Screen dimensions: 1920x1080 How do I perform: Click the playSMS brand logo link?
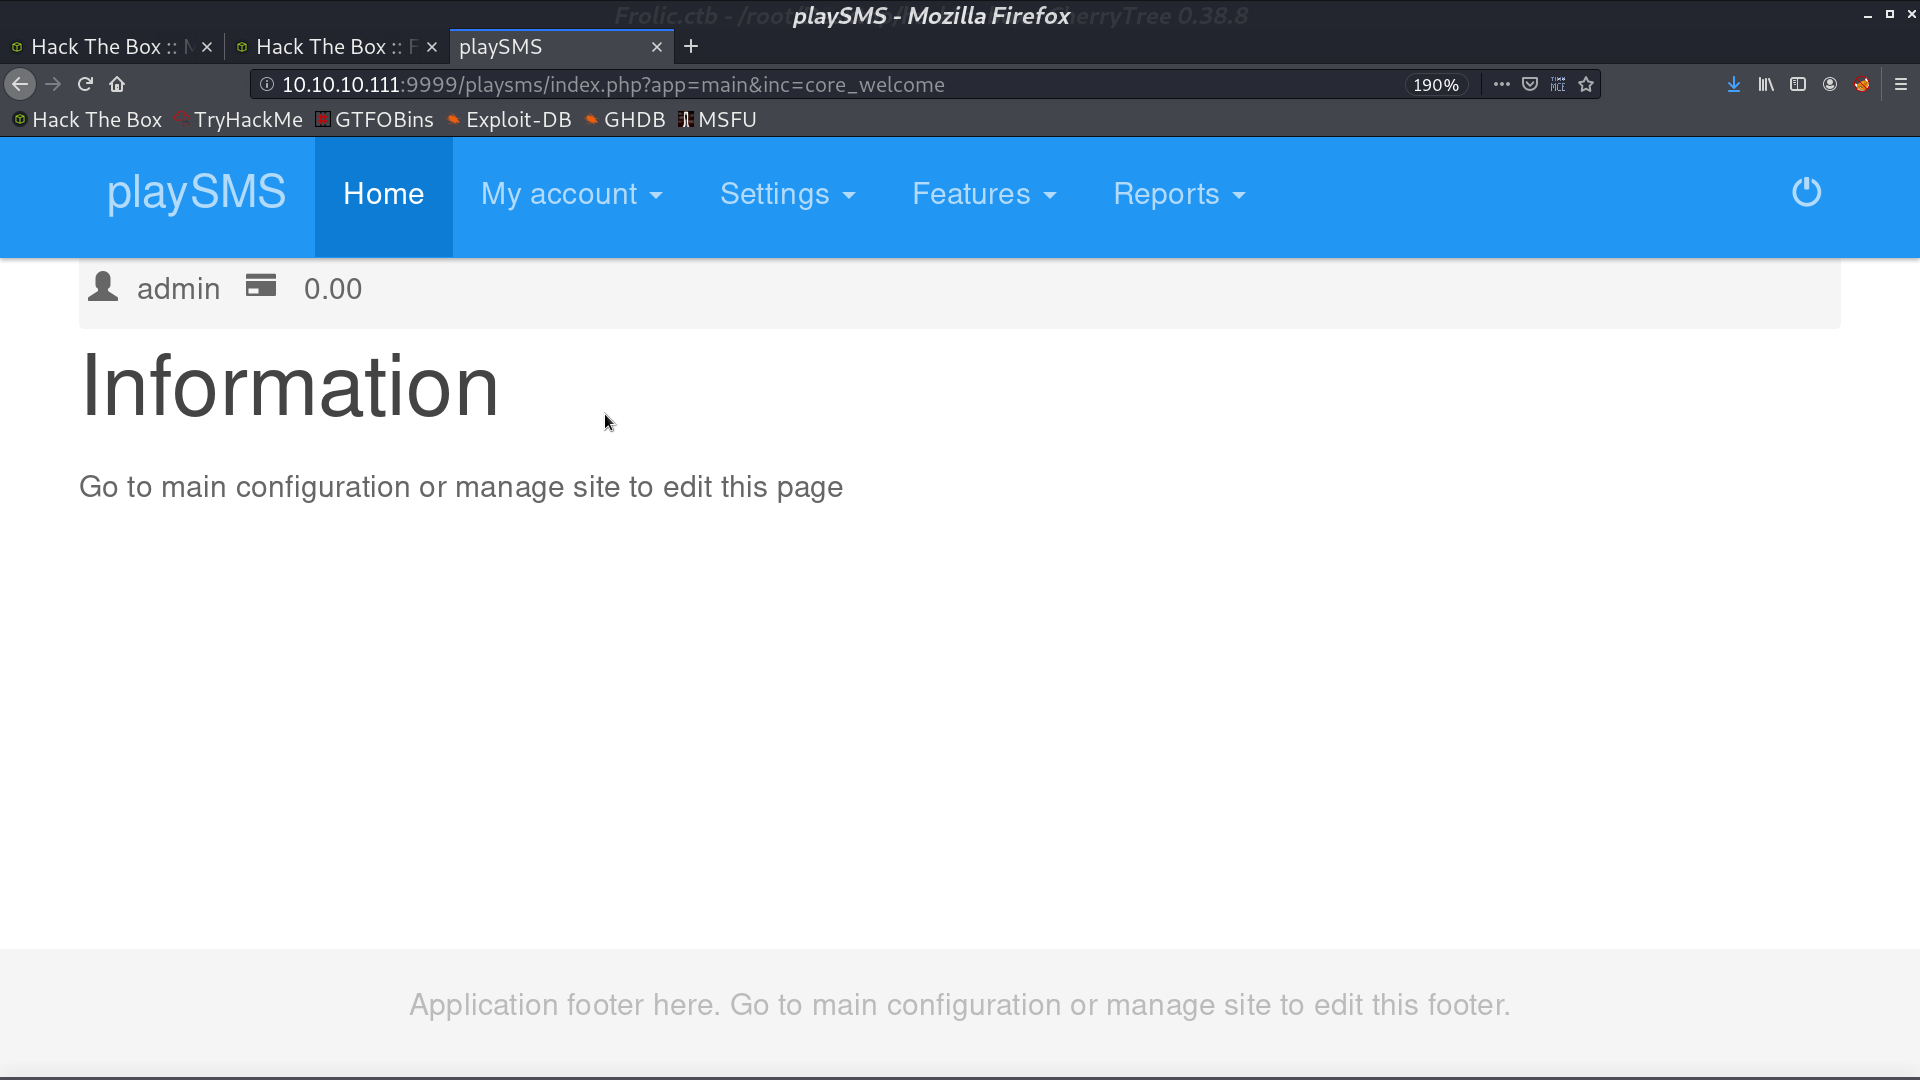click(197, 193)
